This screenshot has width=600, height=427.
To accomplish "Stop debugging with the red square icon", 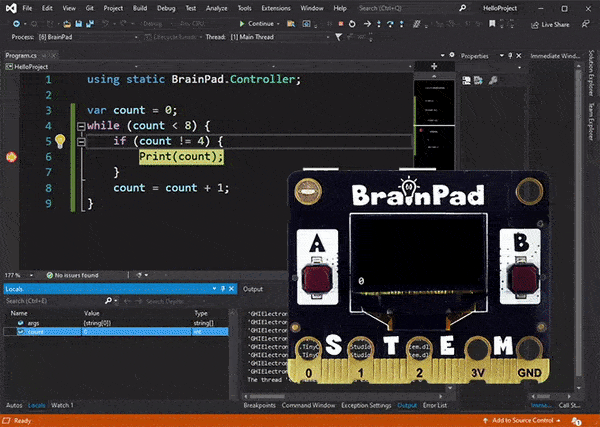I will (x=341, y=24).
